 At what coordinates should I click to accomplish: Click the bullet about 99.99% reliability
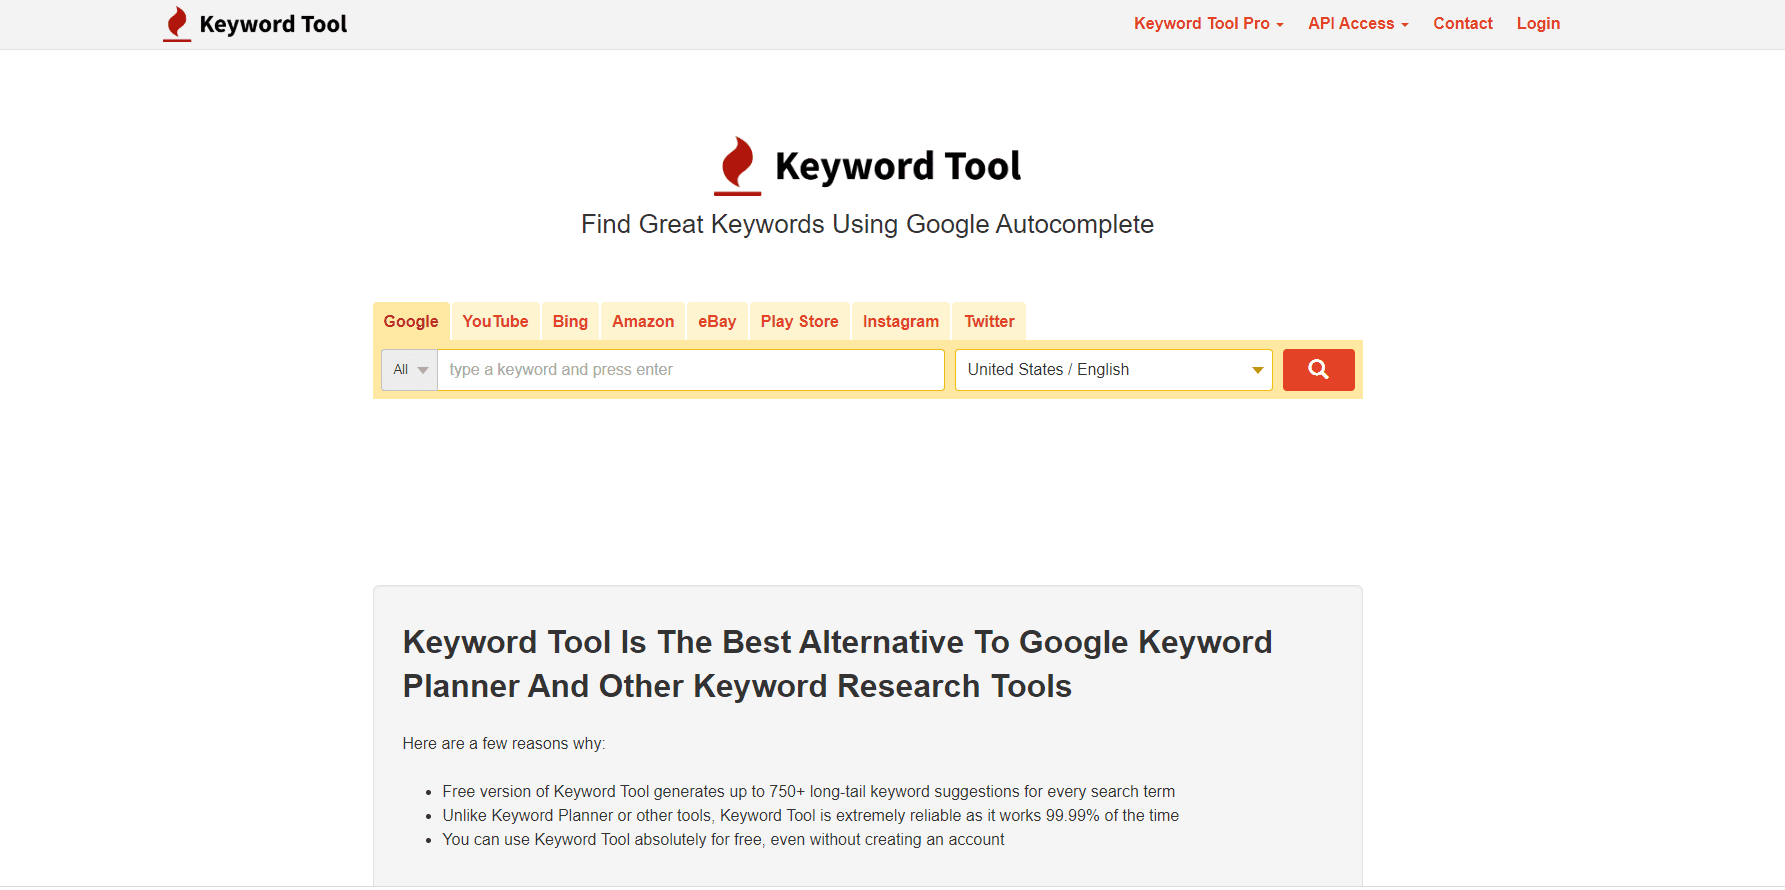811,815
